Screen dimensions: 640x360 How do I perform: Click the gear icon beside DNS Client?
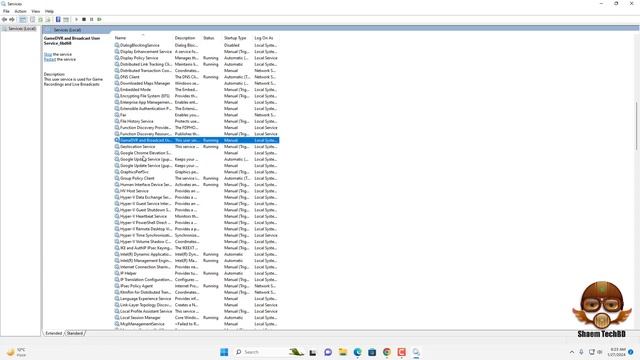click(117, 77)
